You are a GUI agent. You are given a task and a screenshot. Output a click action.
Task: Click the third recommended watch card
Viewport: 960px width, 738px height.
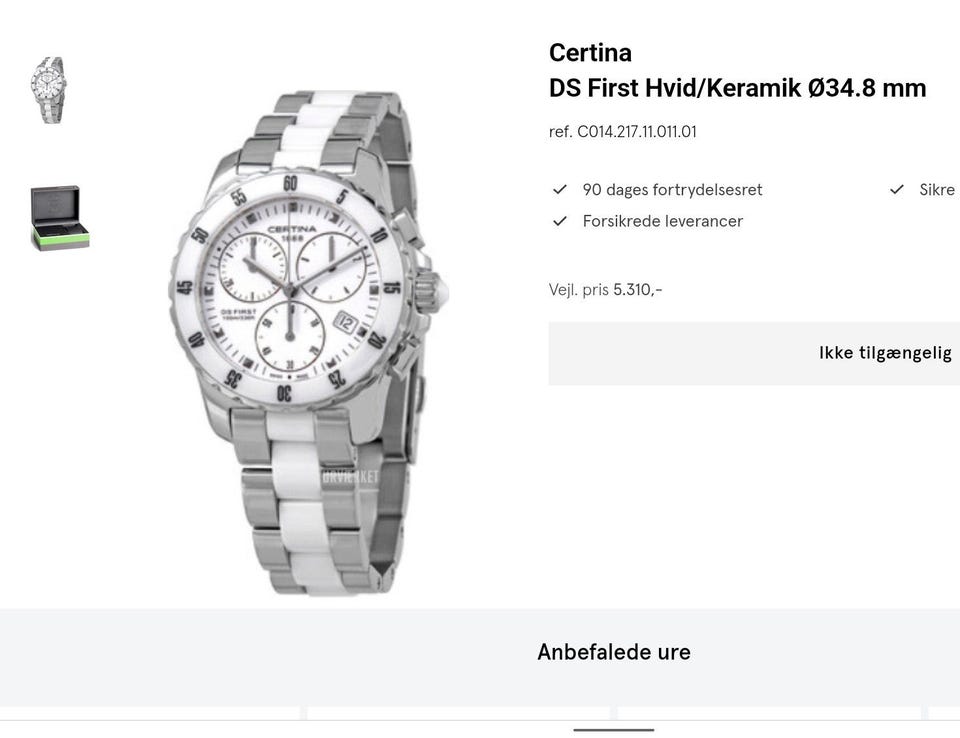click(x=769, y=713)
